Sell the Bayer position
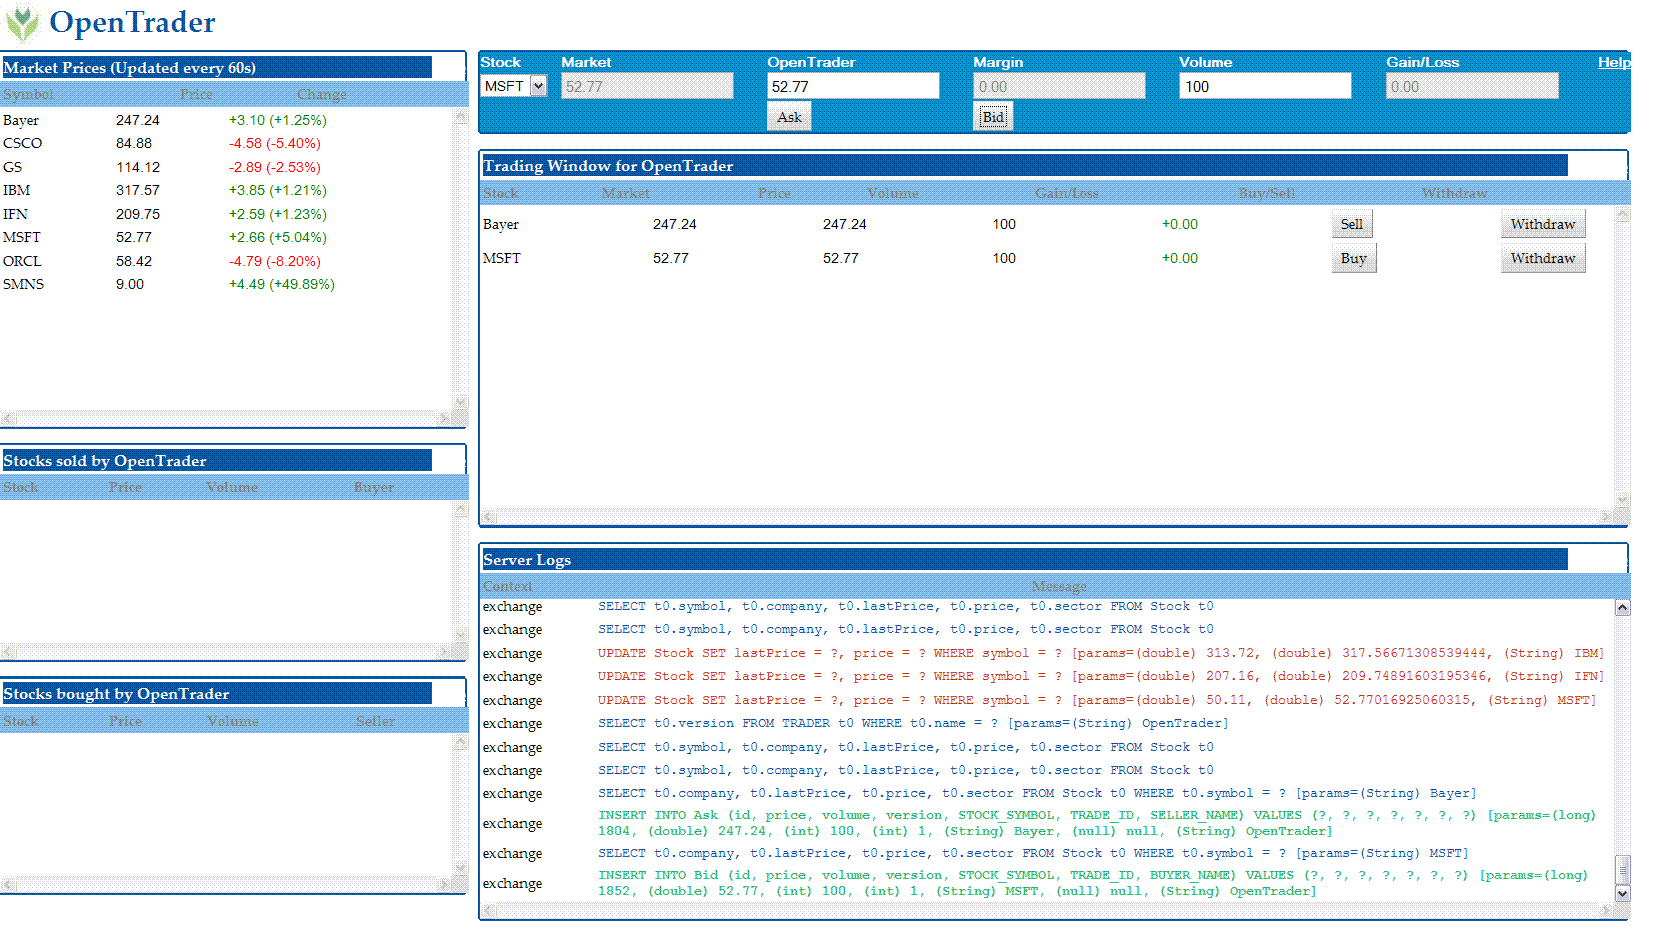The width and height of the screenshot is (1664, 944). 1352,223
